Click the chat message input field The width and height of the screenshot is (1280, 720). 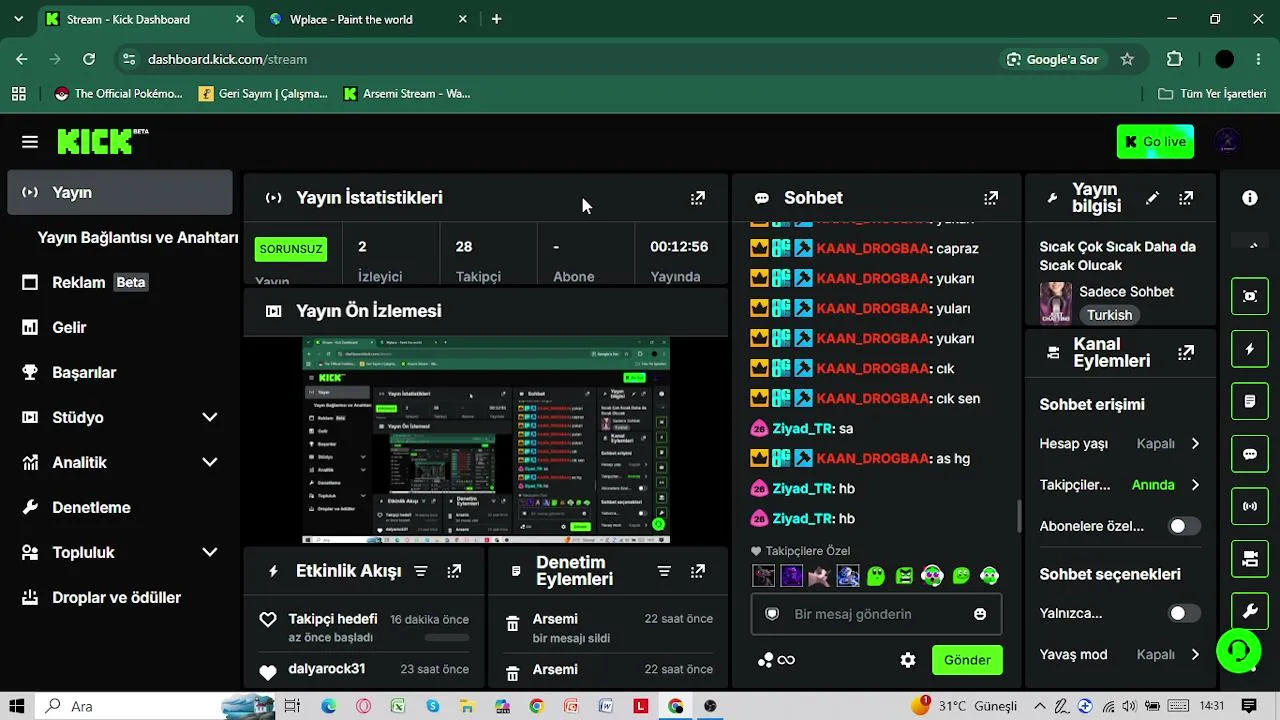876,614
